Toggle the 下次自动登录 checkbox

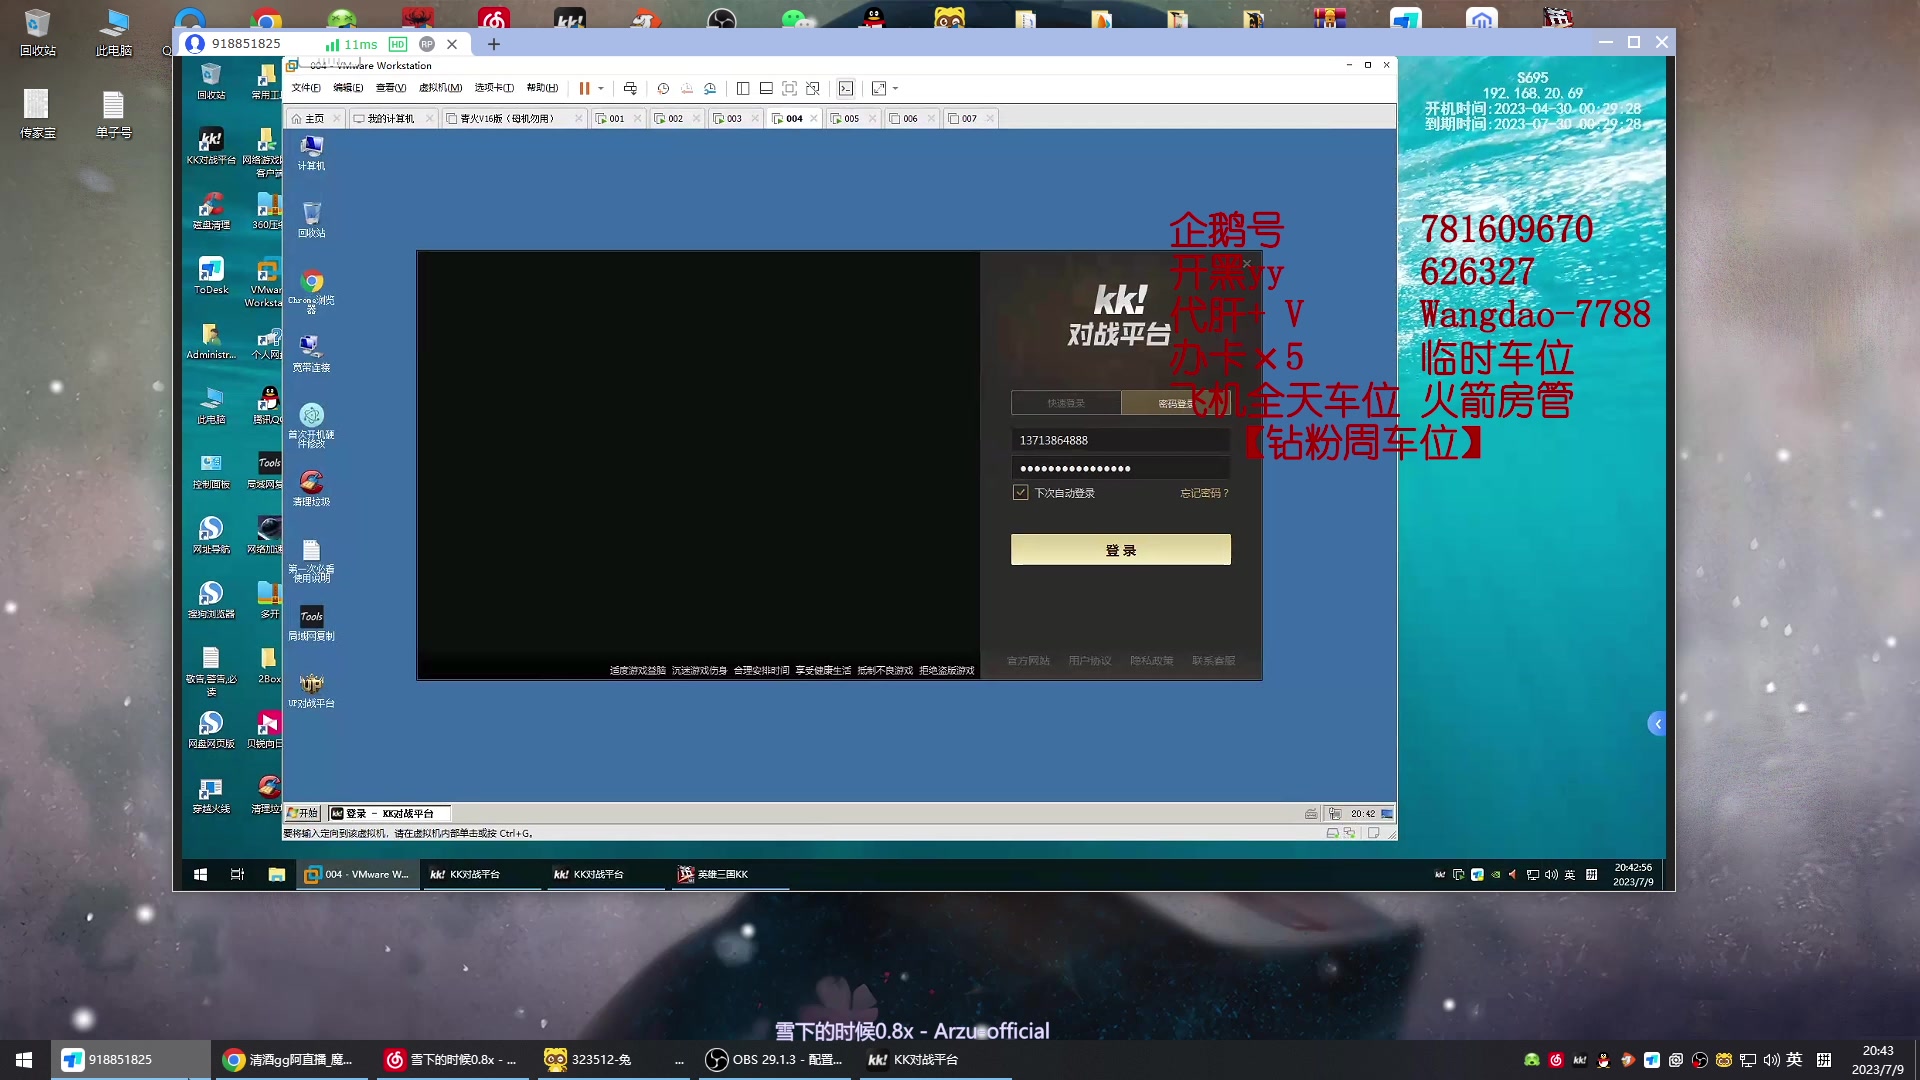point(1021,493)
